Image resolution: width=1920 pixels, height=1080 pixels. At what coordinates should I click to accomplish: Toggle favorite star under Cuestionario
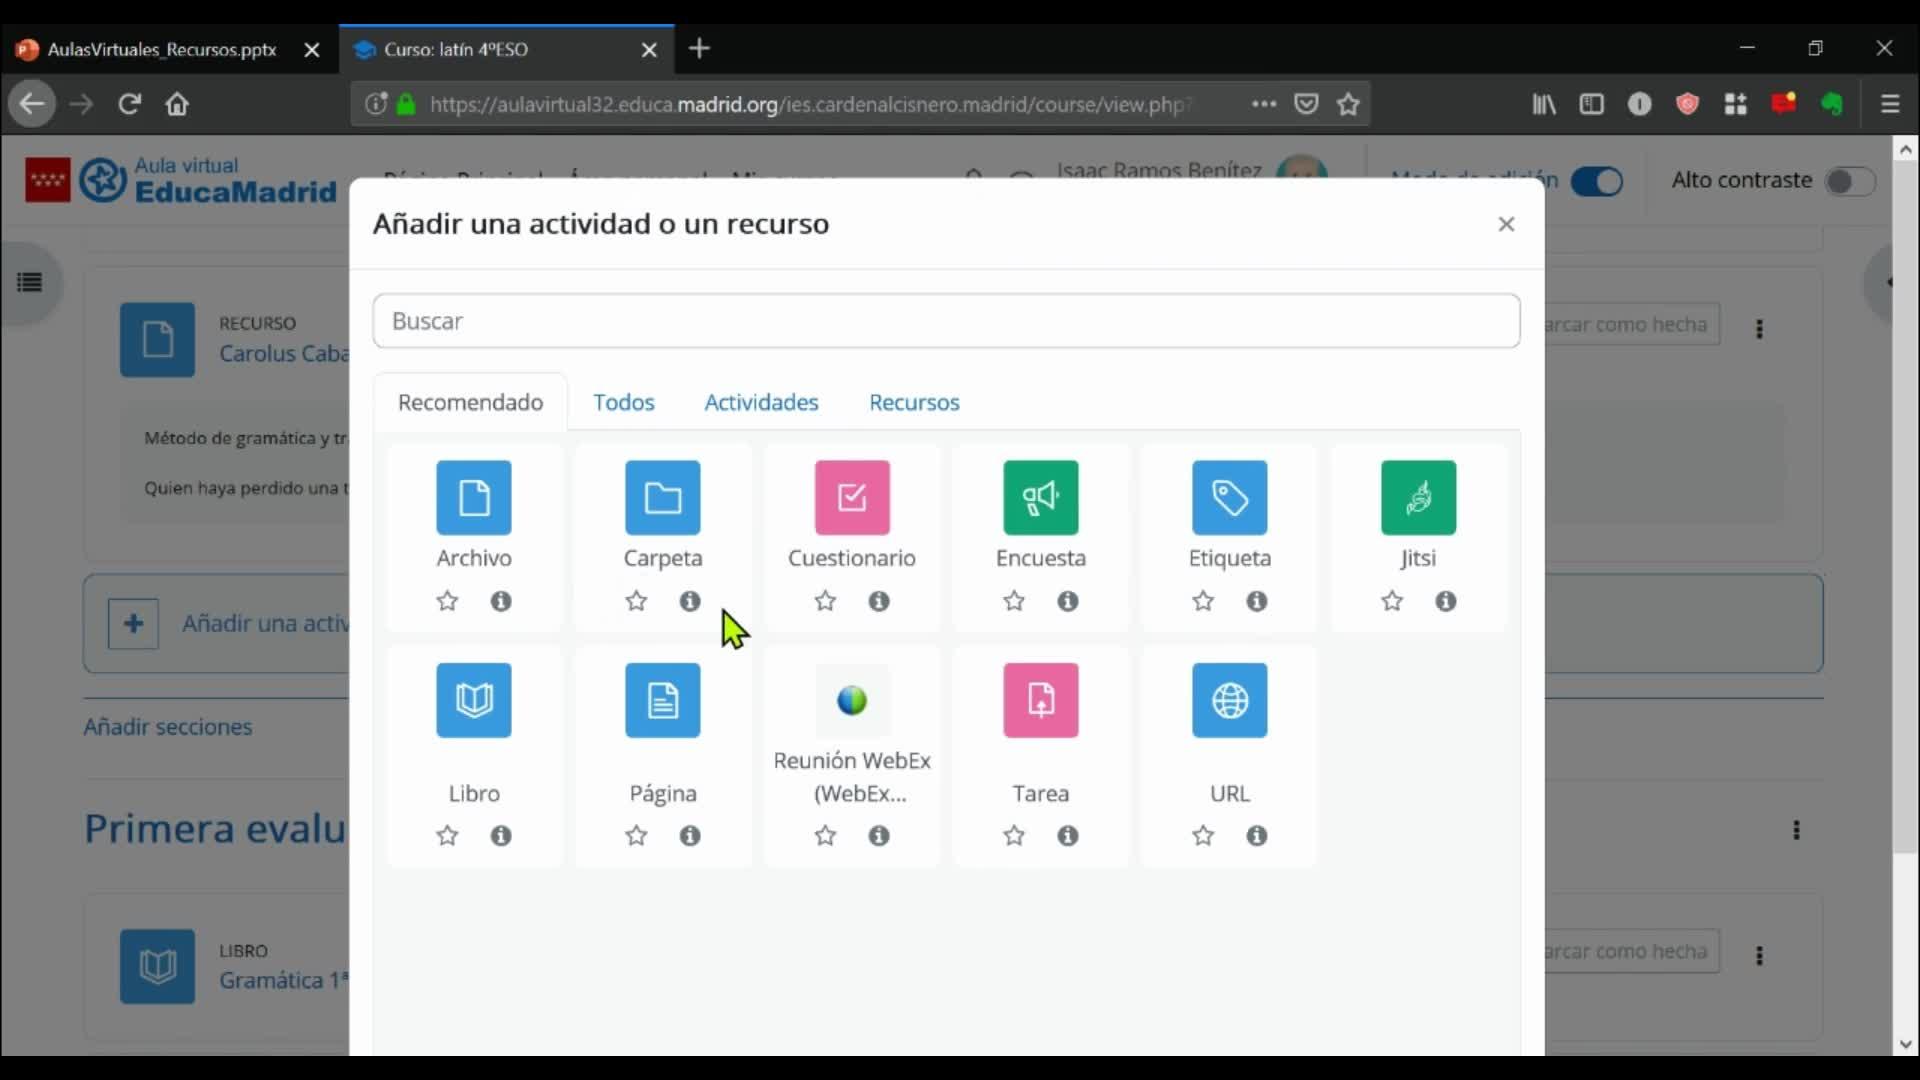825,601
